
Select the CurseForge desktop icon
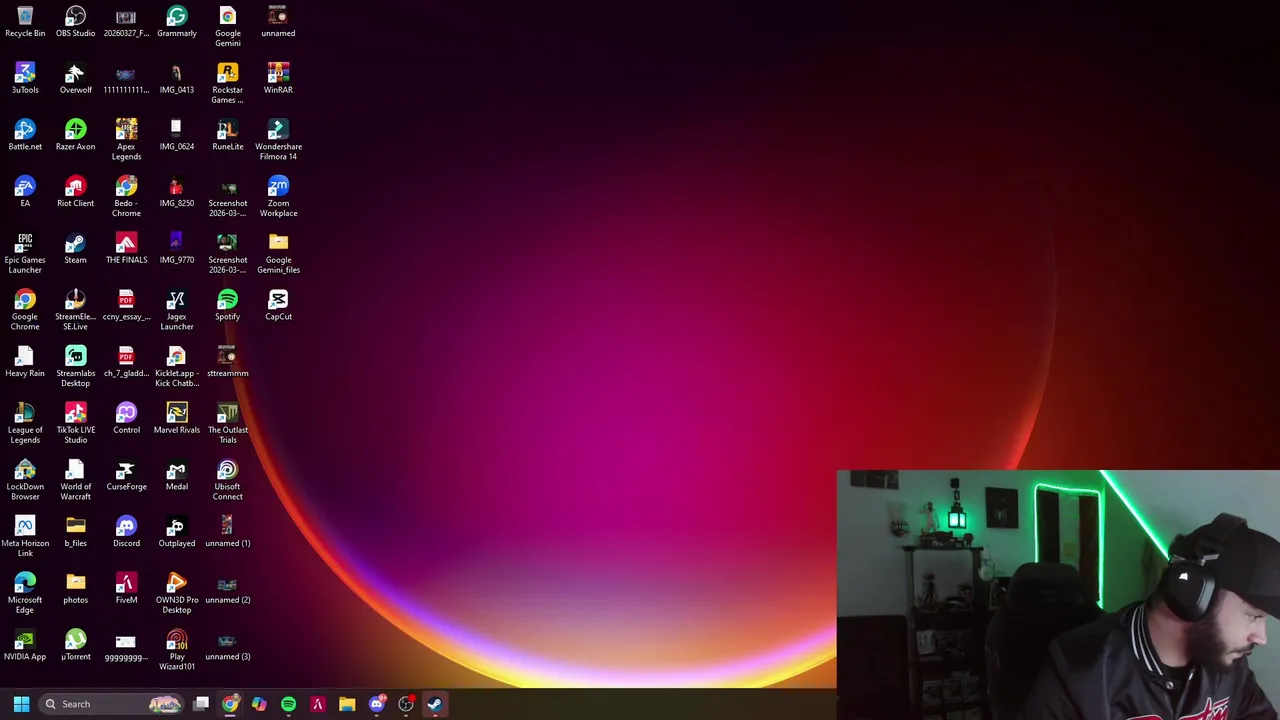coord(126,475)
